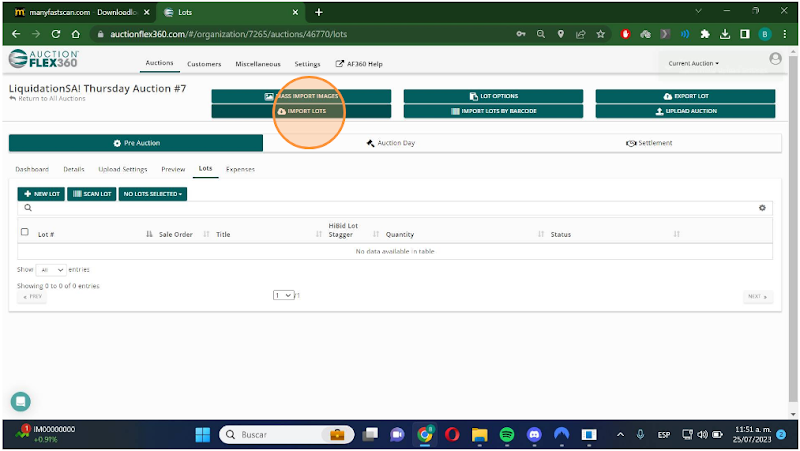The image size is (800, 451).
Task: Click the Import Lots button
Action: pyautogui.click(x=300, y=111)
